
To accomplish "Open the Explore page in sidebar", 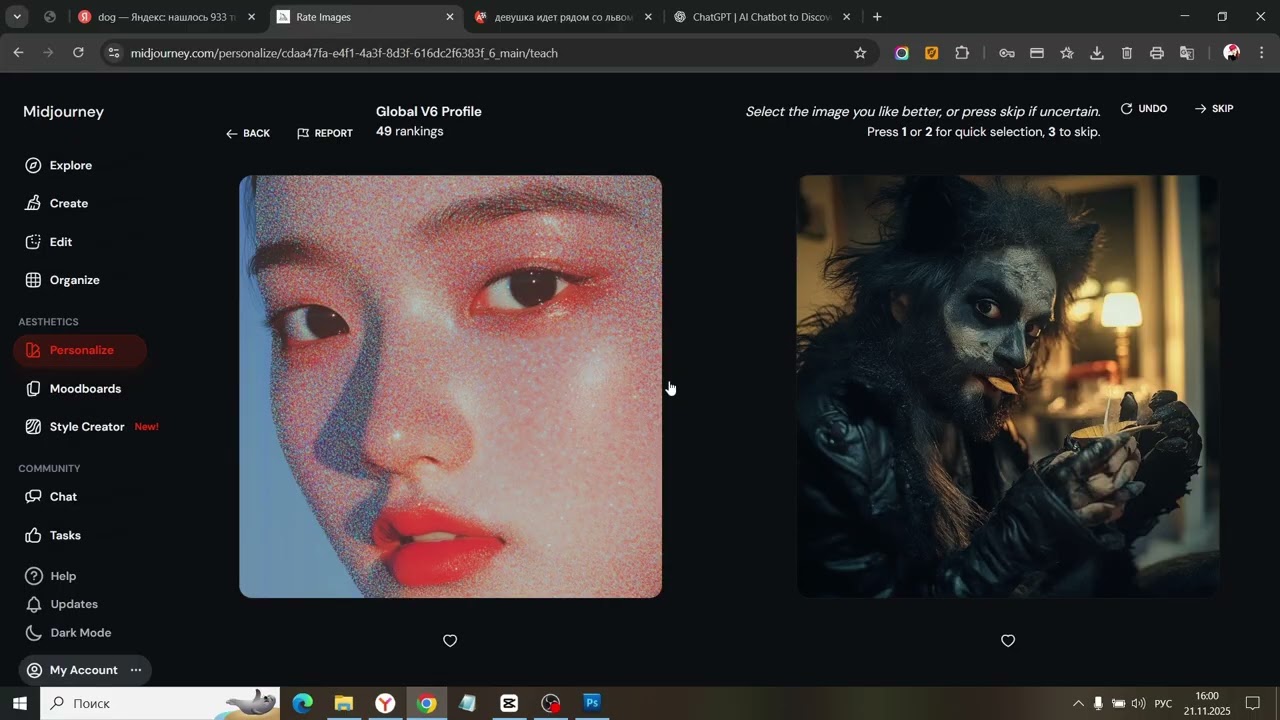I will click(58, 165).
